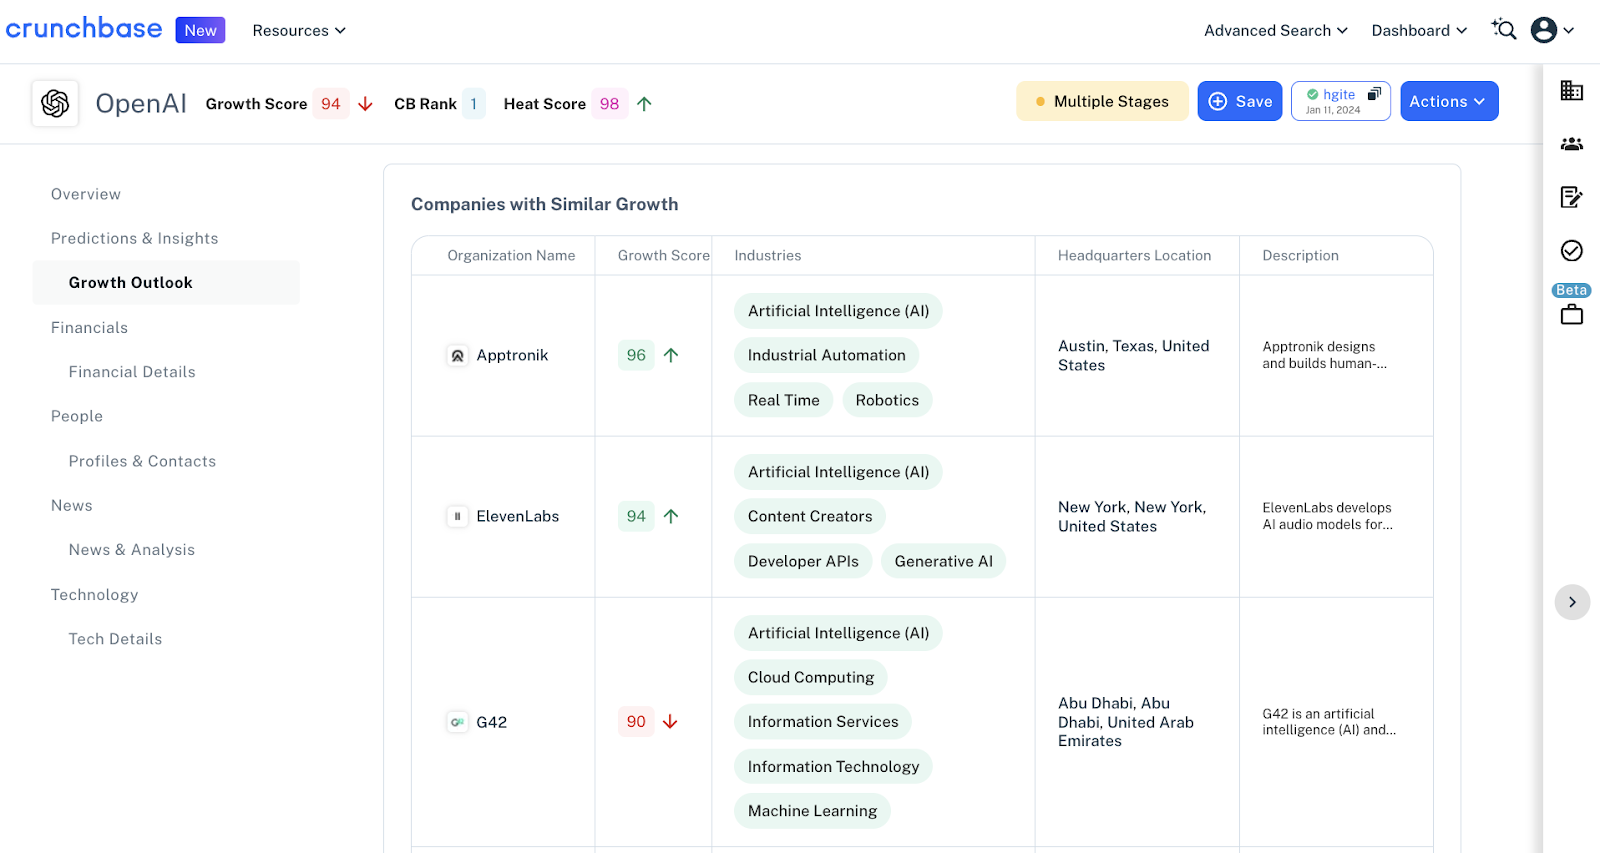Go to Technology in the sidebar
Viewport: 1600px width, 853px height.
click(x=95, y=595)
